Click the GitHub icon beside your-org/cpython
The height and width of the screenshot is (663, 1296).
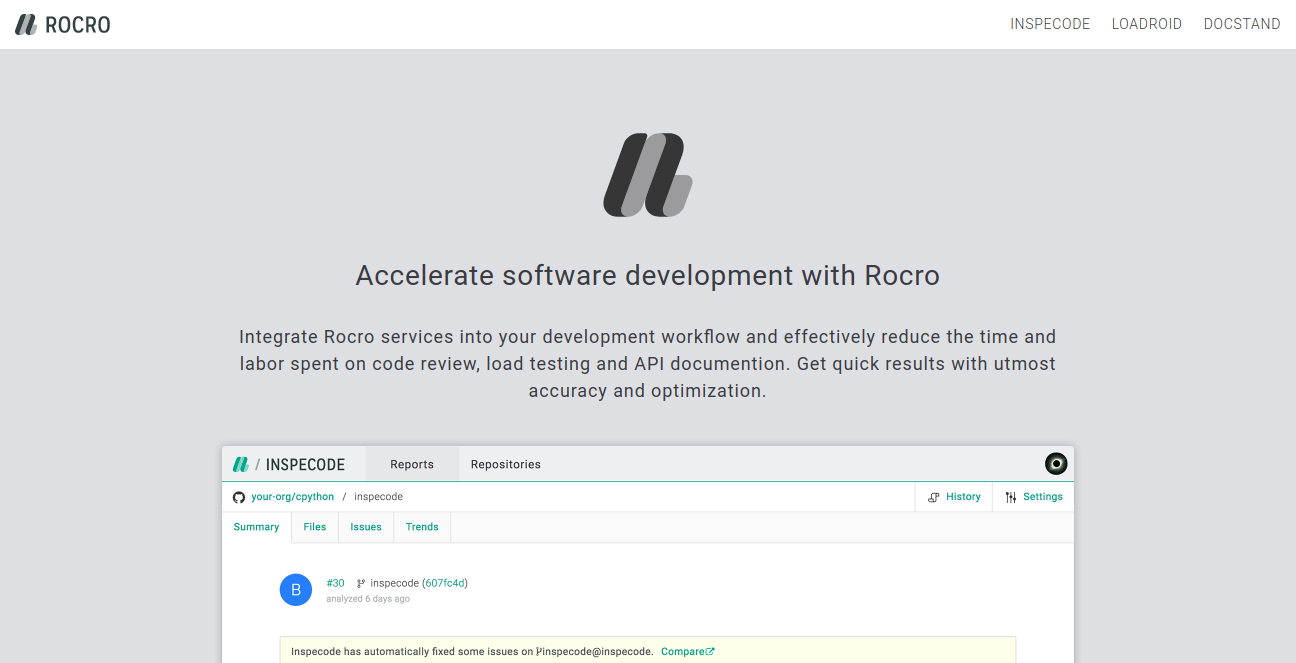point(239,497)
